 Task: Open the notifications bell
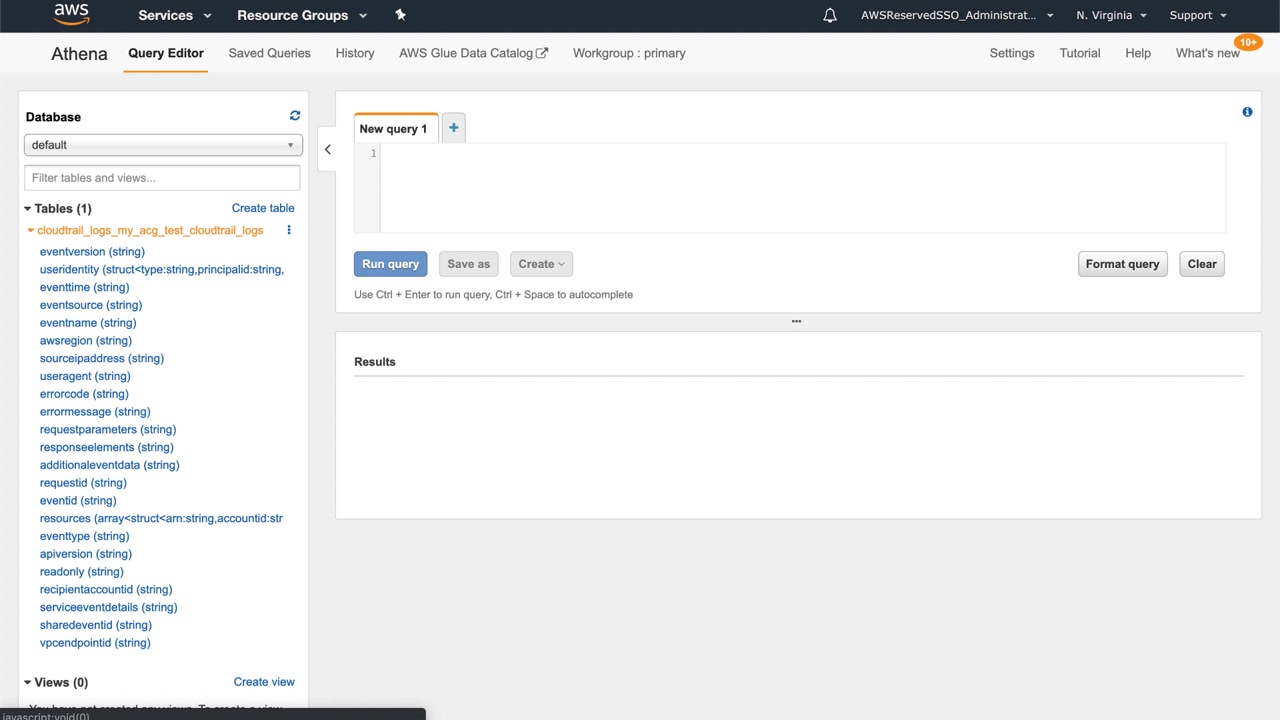click(x=829, y=15)
